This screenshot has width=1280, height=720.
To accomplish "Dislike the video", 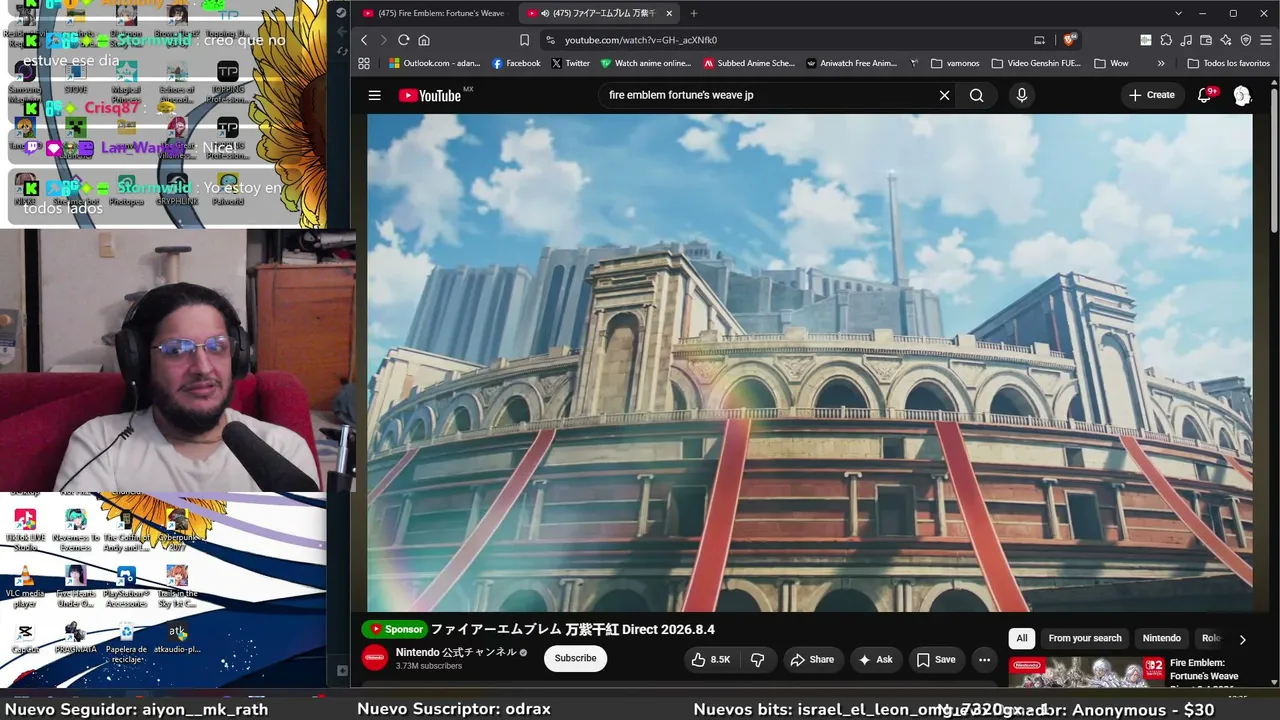I will [x=757, y=659].
